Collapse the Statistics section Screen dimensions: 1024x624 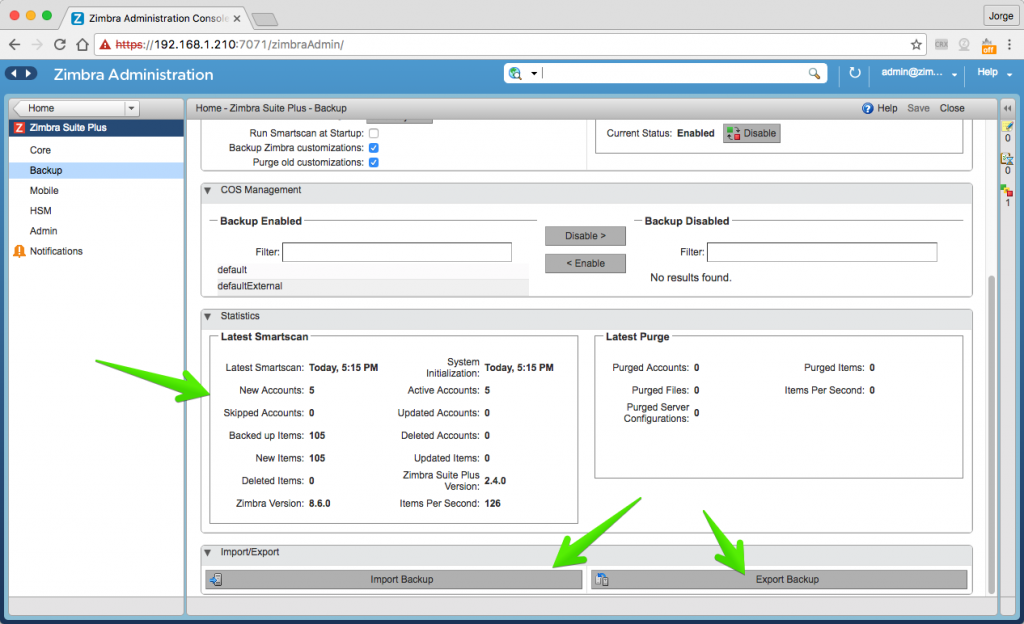[x=208, y=317]
